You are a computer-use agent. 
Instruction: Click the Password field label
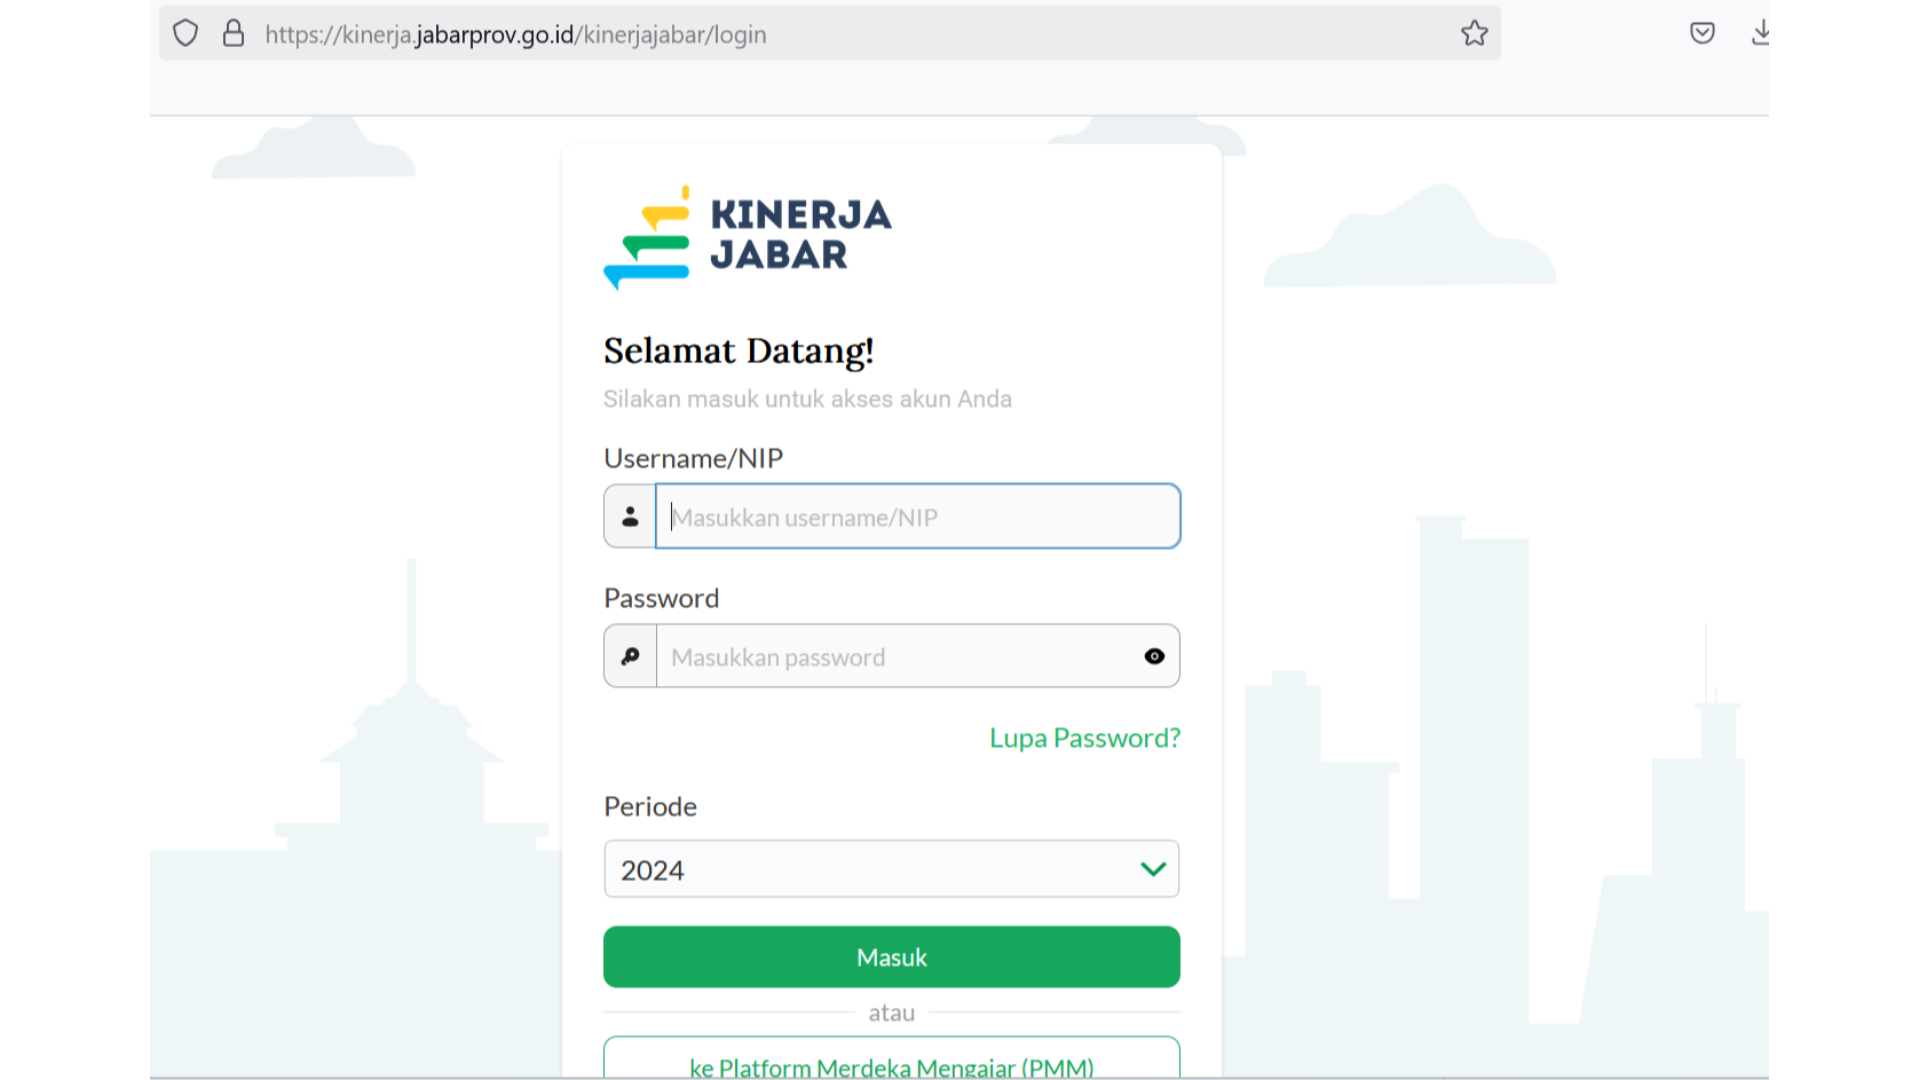(x=661, y=598)
